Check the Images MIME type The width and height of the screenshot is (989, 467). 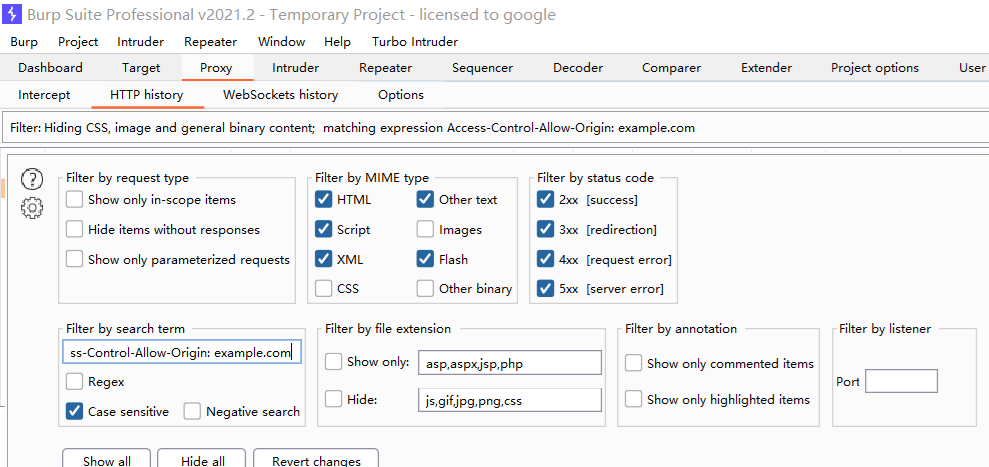tap(425, 229)
